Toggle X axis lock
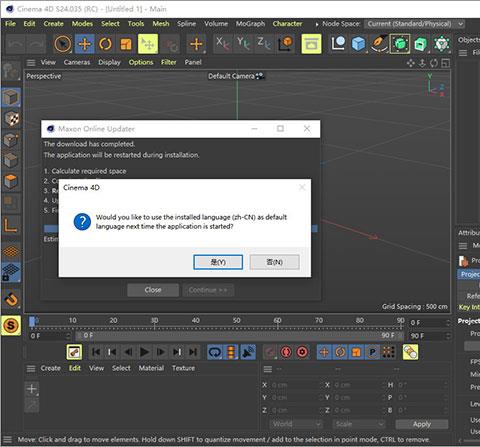 222,44
